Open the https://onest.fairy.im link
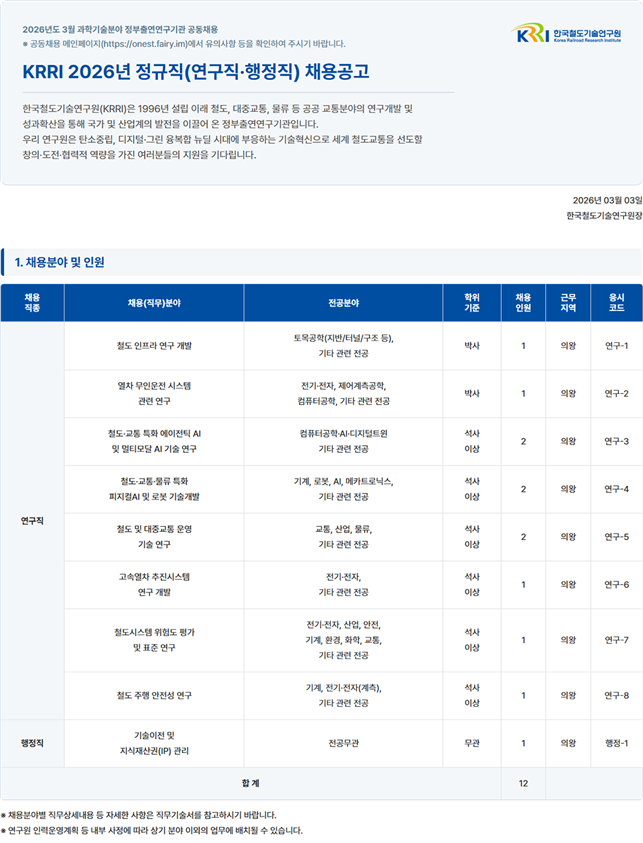The image size is (643, 843). 144,44
